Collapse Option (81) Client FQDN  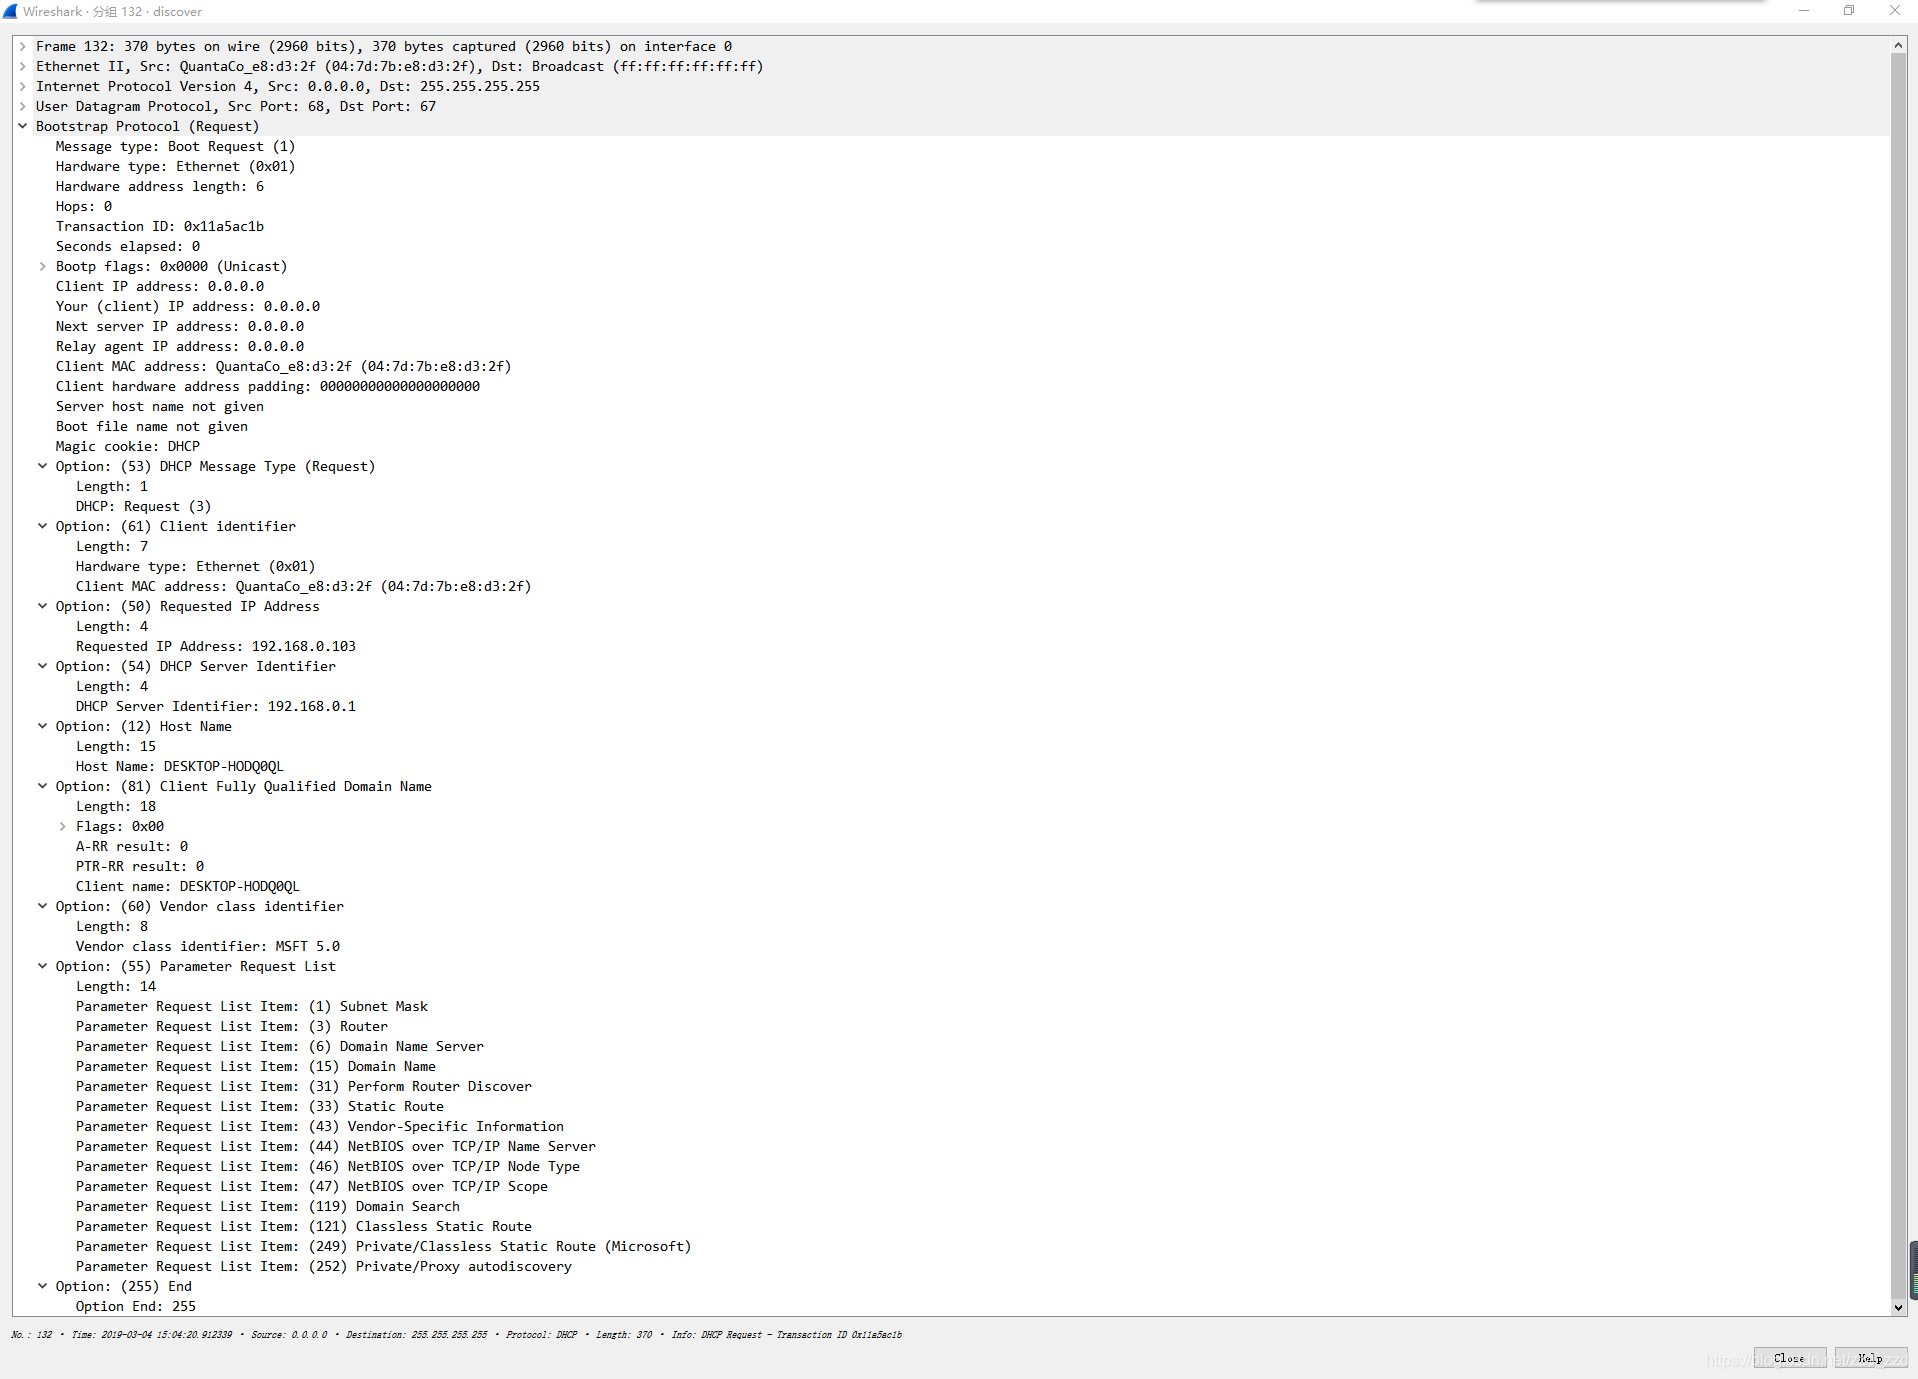click(x=43, y=786)
